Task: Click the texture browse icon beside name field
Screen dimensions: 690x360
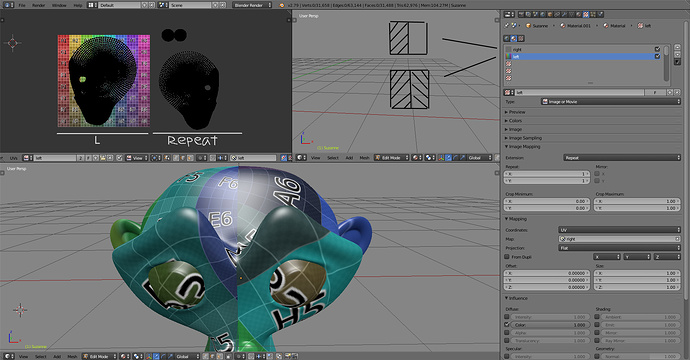Action: [x=508, y=92]
